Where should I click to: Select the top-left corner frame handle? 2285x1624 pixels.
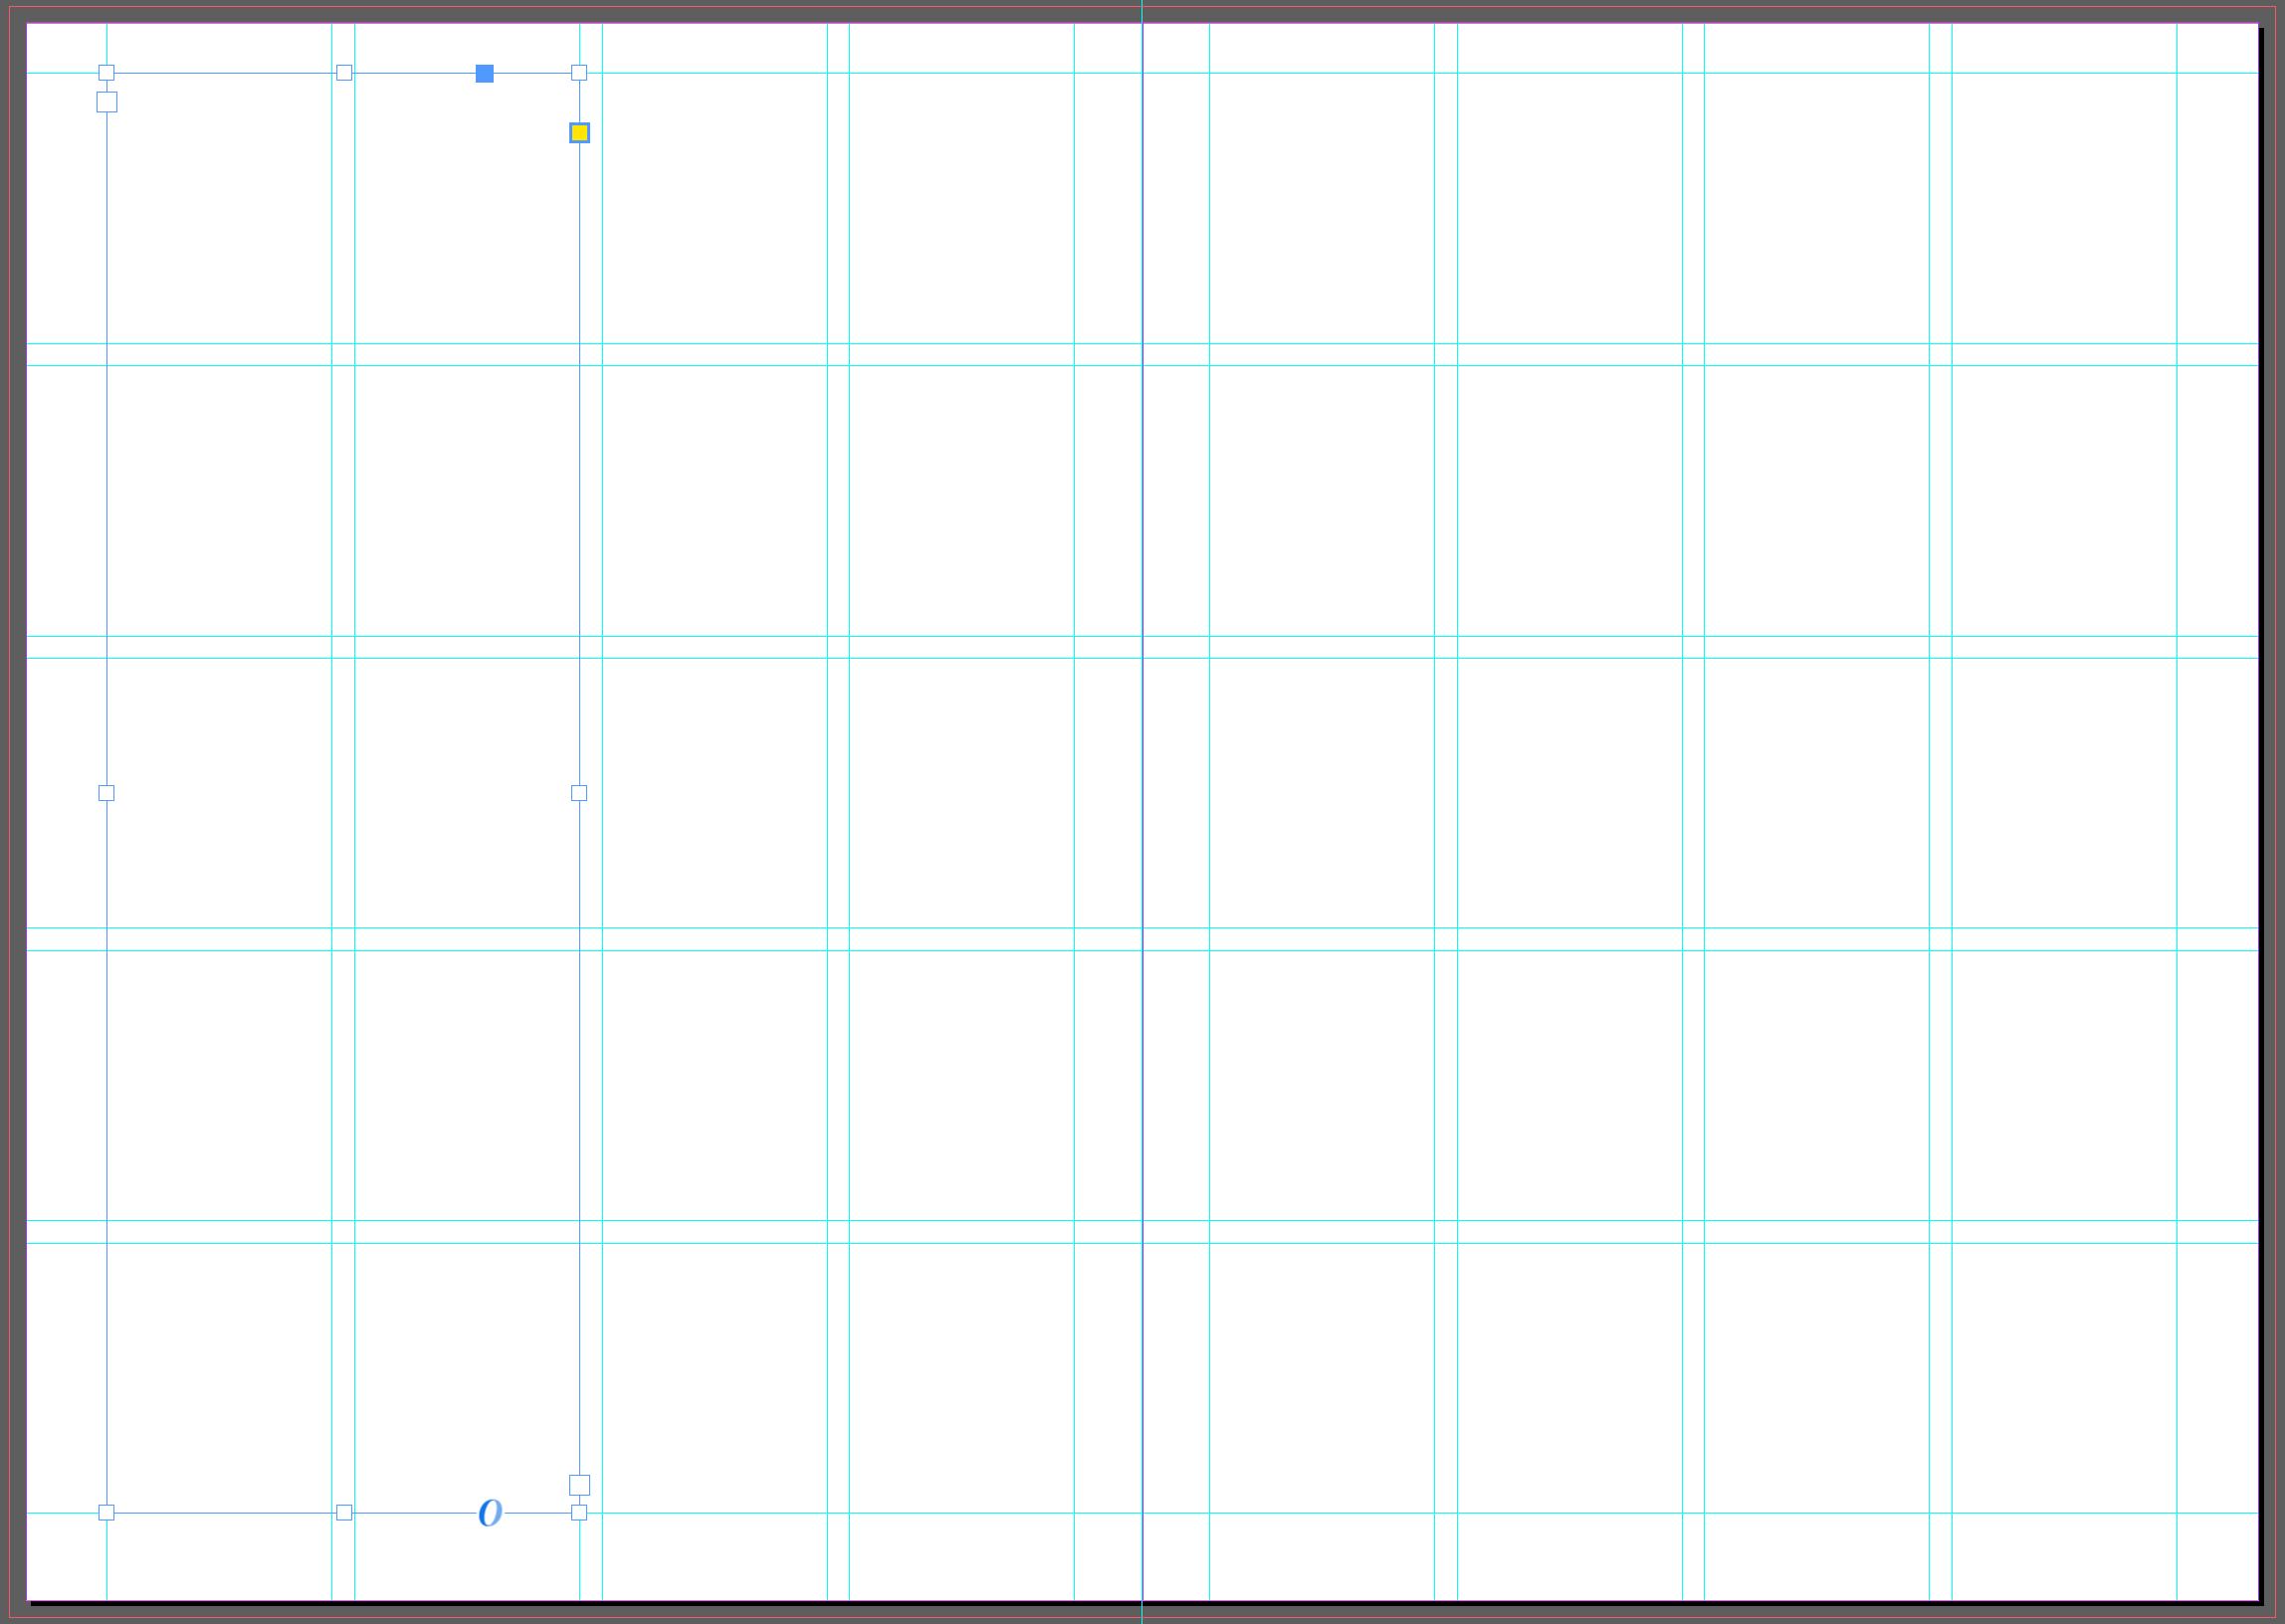[106, 73]
